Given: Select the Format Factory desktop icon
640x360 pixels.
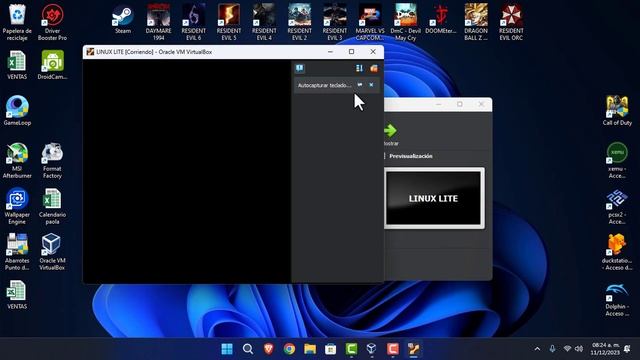Looking at the screenshot, I should (52, 160).
